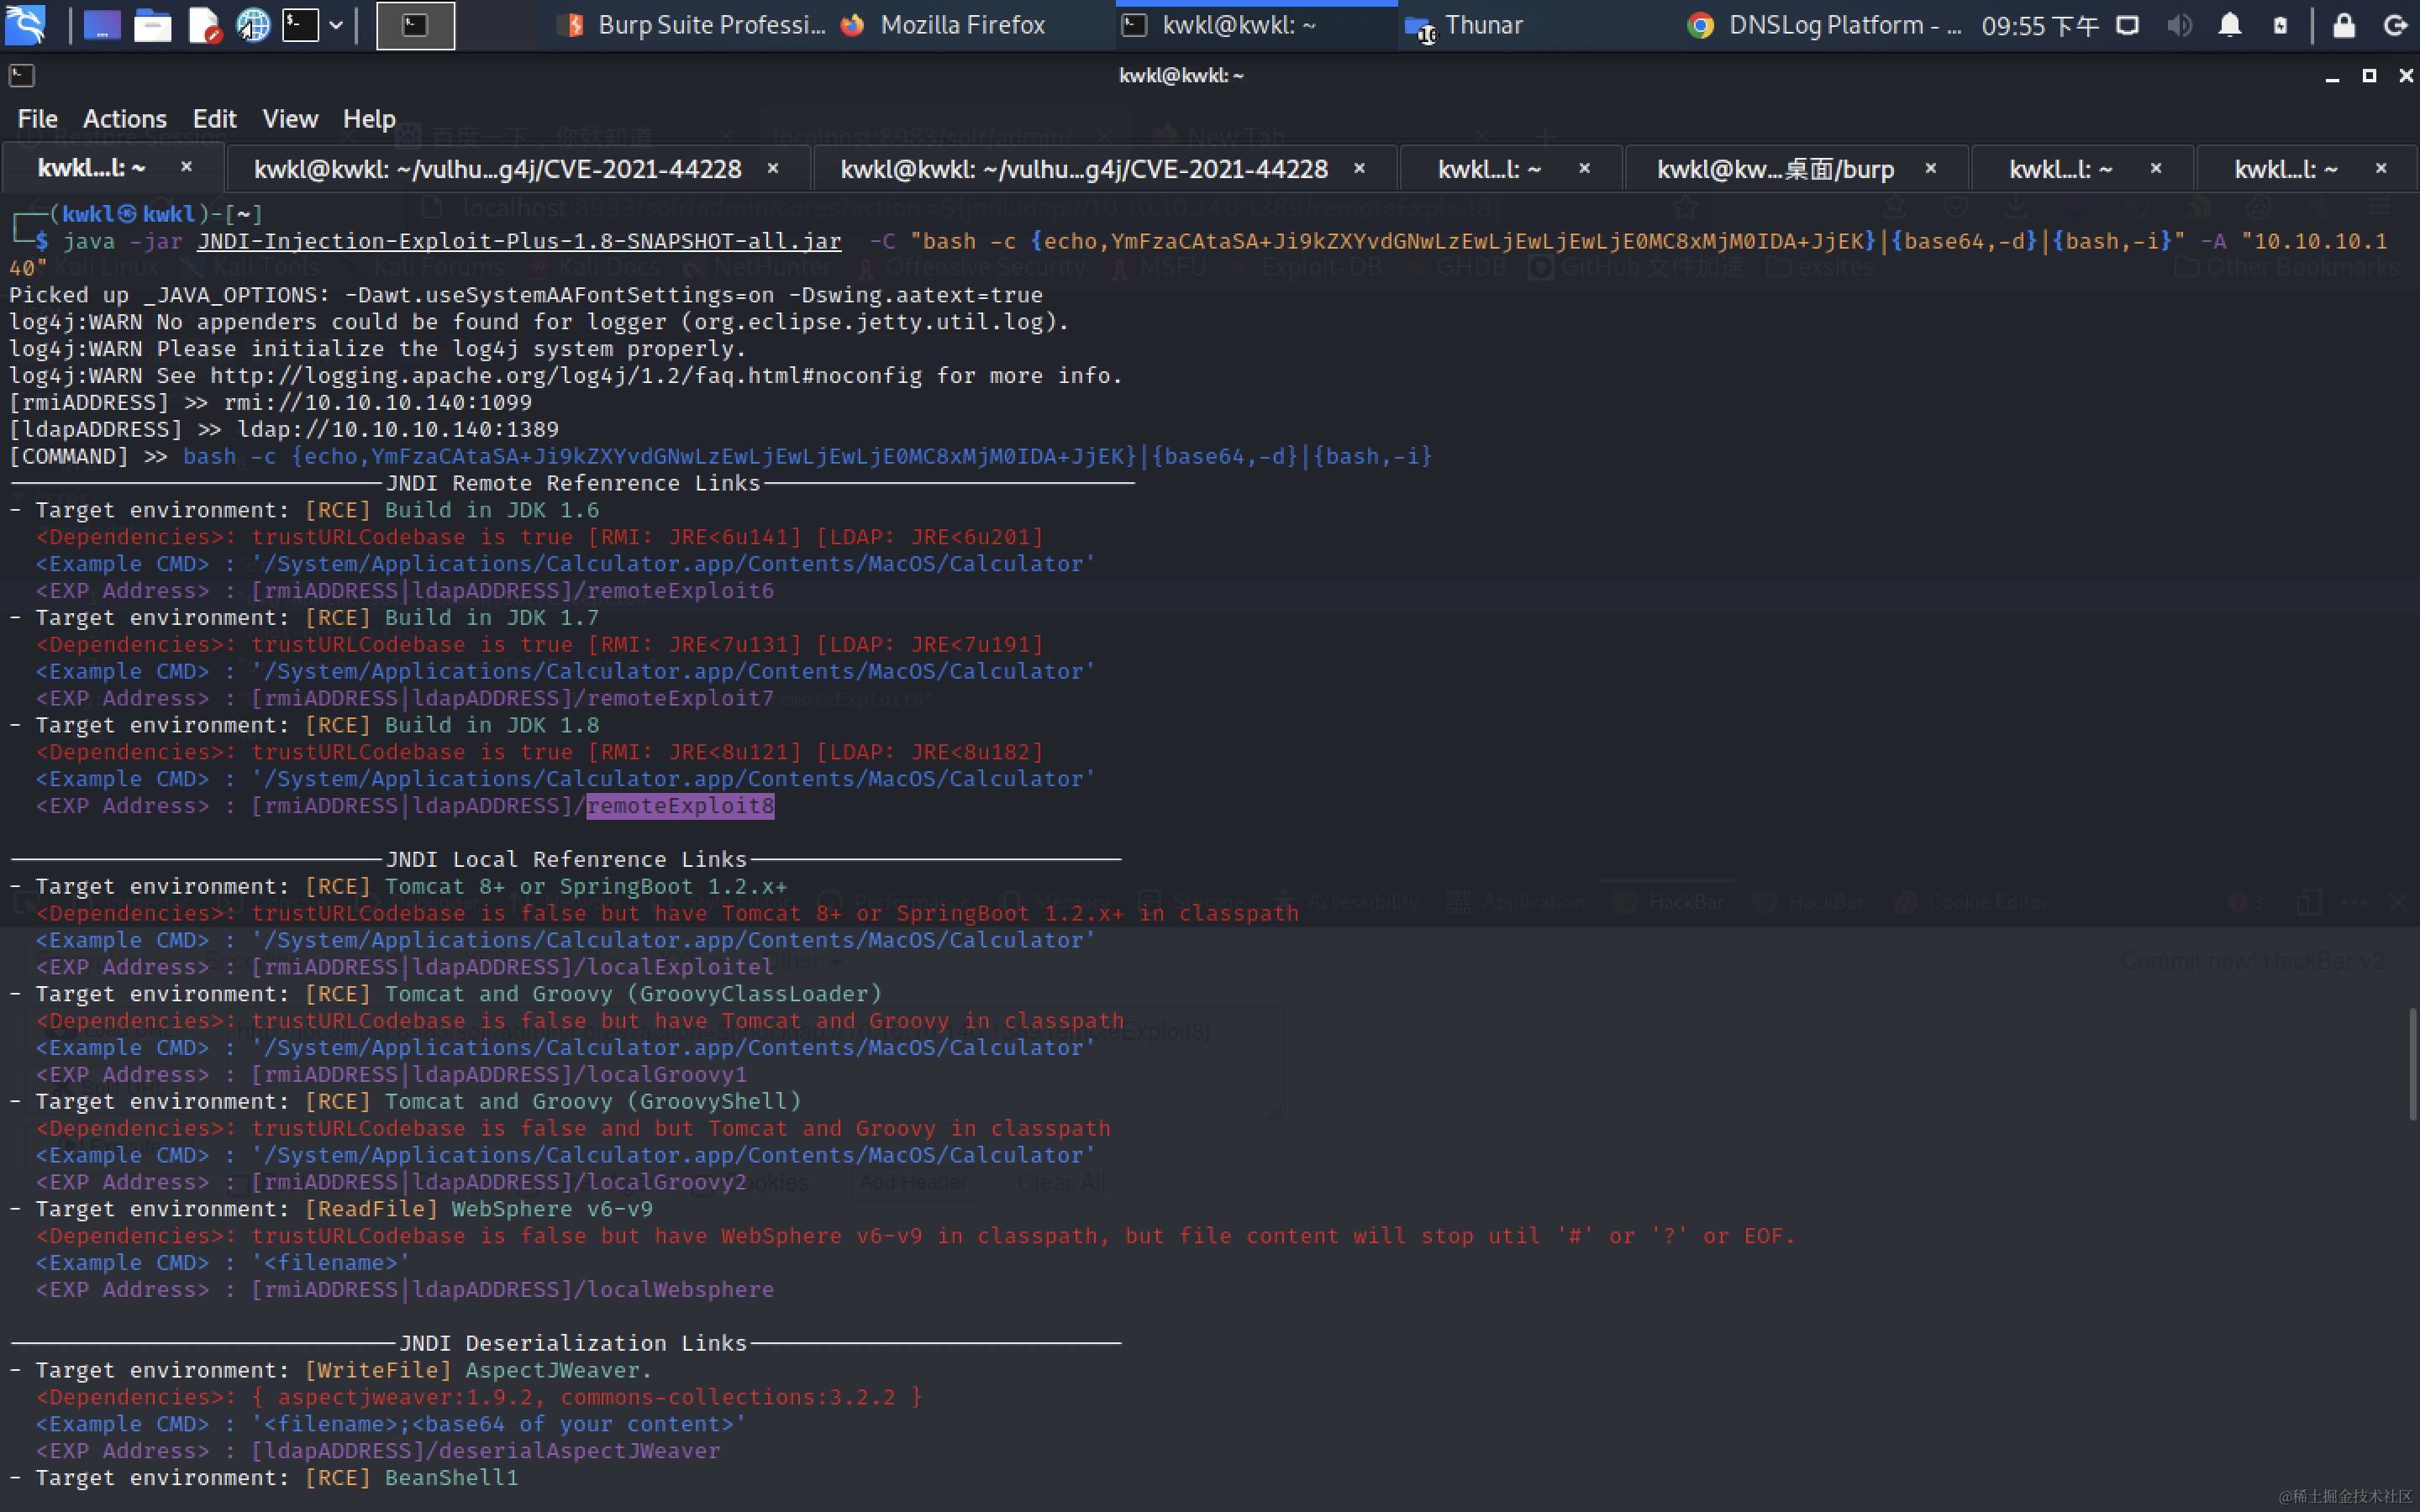This screenshot has width=2420, height=1512.
Task: Switch to the 桌面/burp terminal tab
Action: click(x=1775, y=169)
